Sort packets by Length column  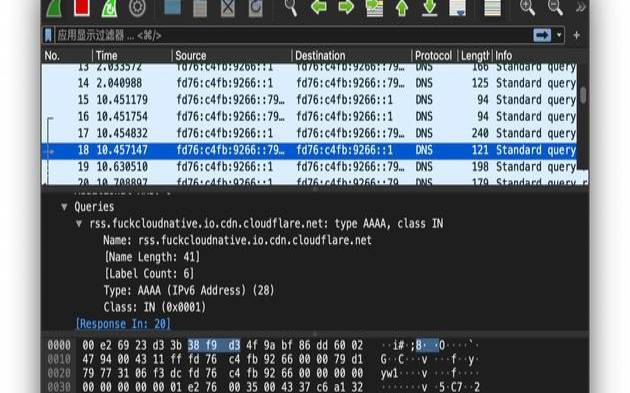coord(475,55)
